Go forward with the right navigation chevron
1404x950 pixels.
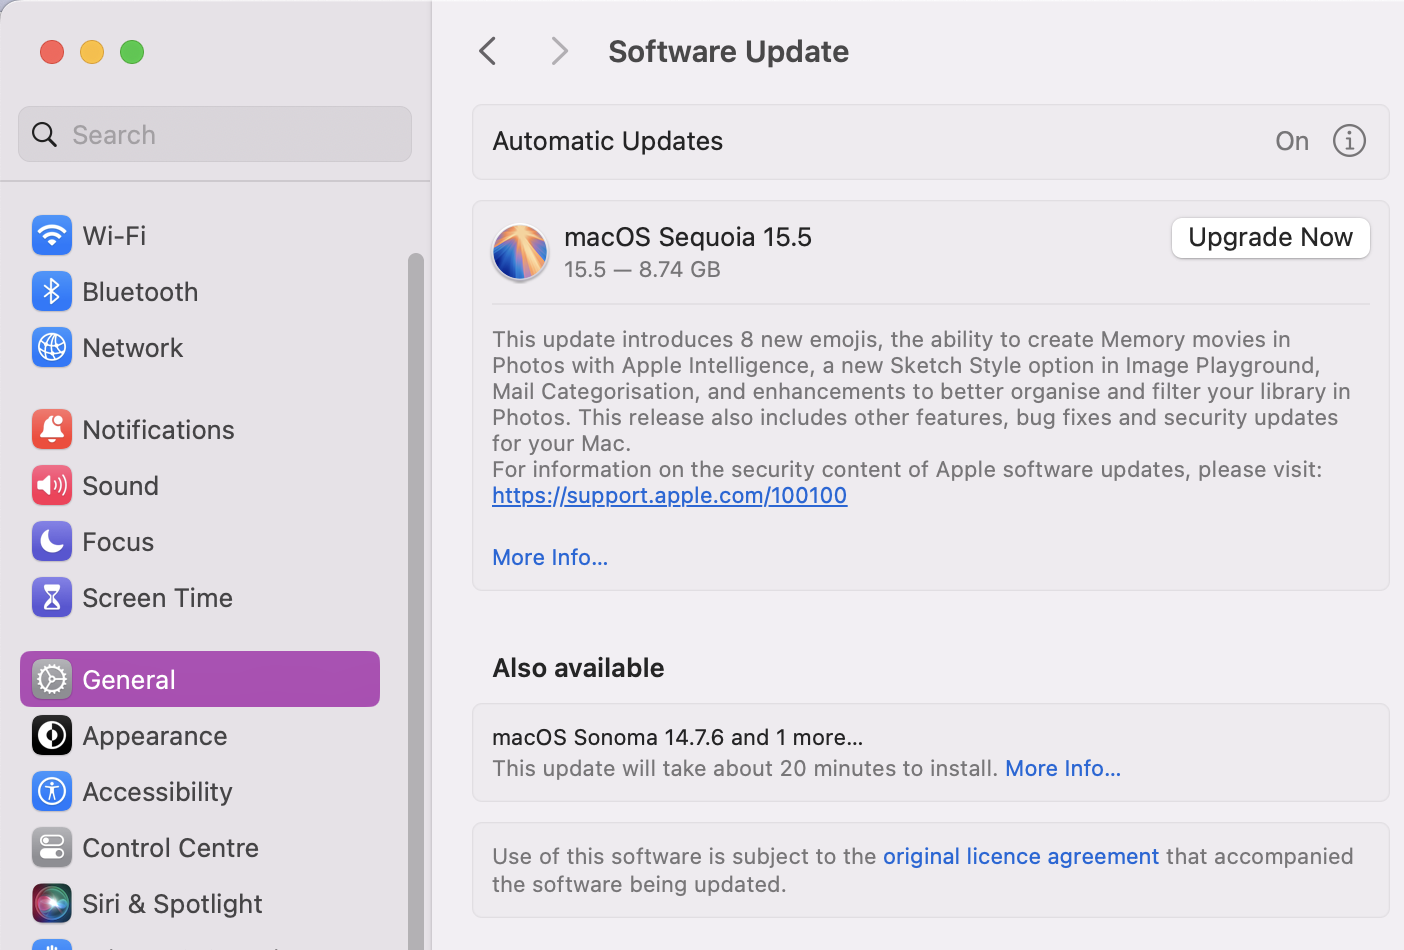pos(559,50)
